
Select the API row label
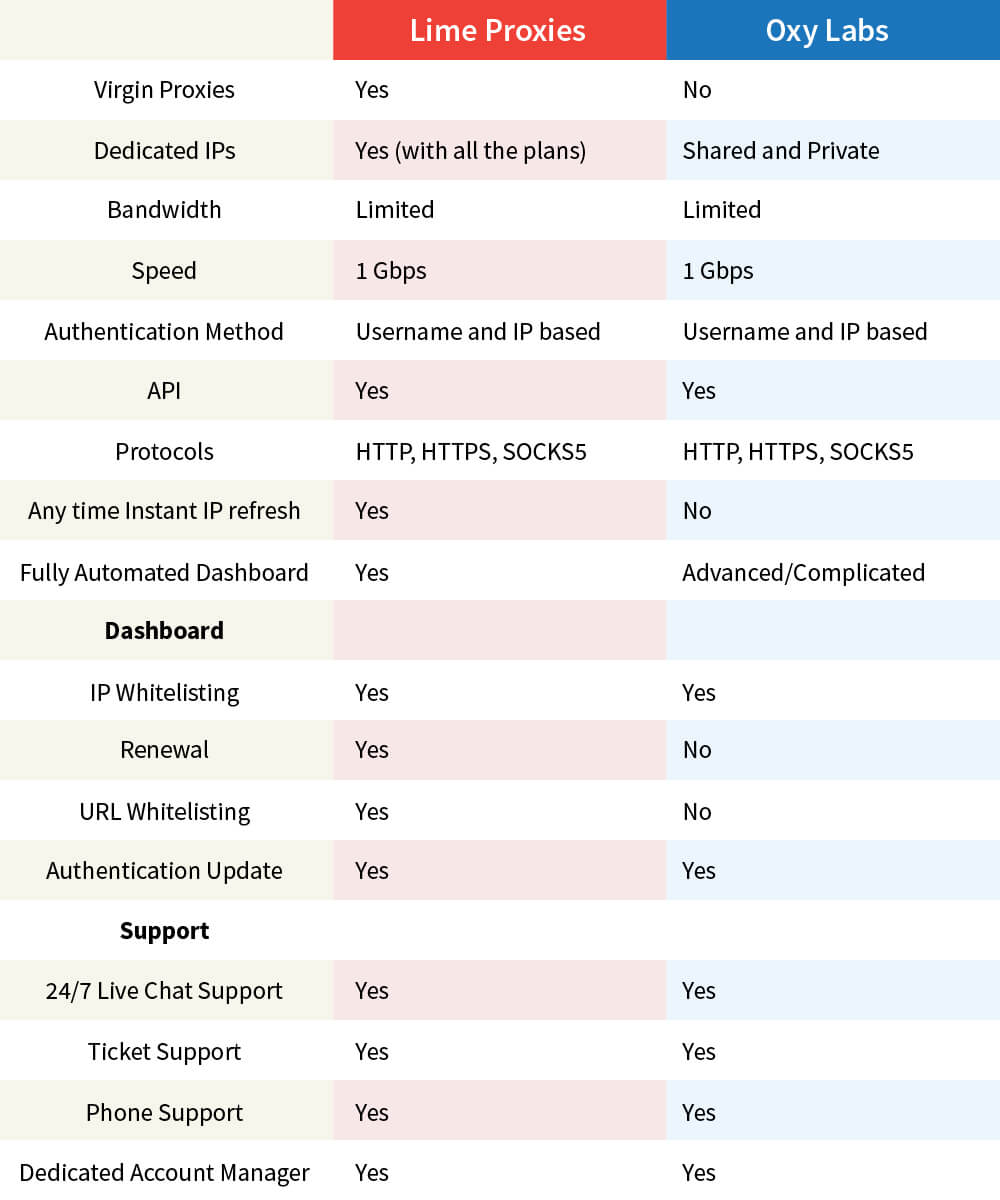164,390
